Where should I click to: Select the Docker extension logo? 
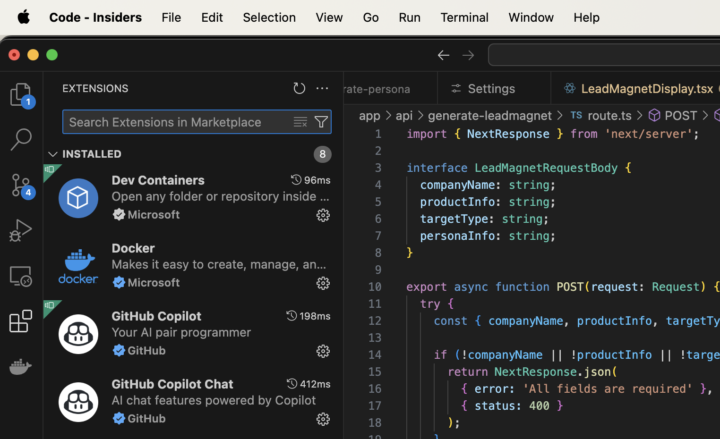(78, 266)
